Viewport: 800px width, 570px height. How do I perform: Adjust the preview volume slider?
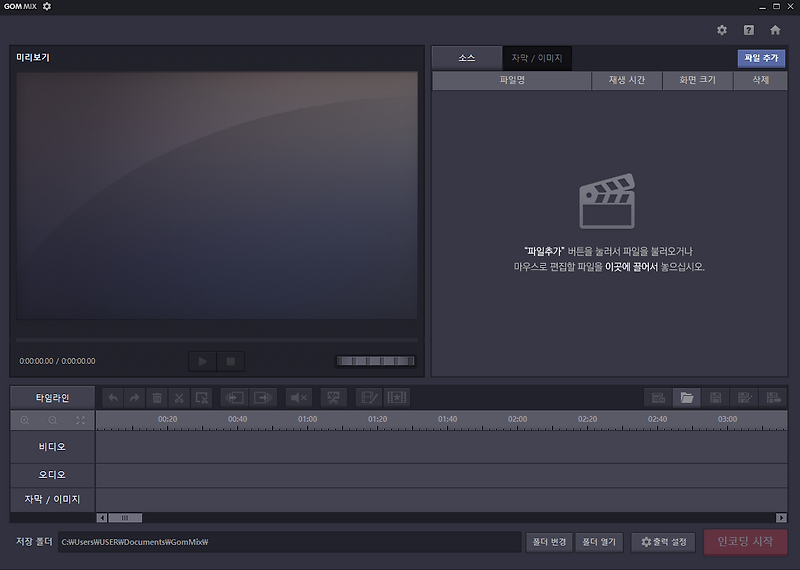click(x=376, y=361)
